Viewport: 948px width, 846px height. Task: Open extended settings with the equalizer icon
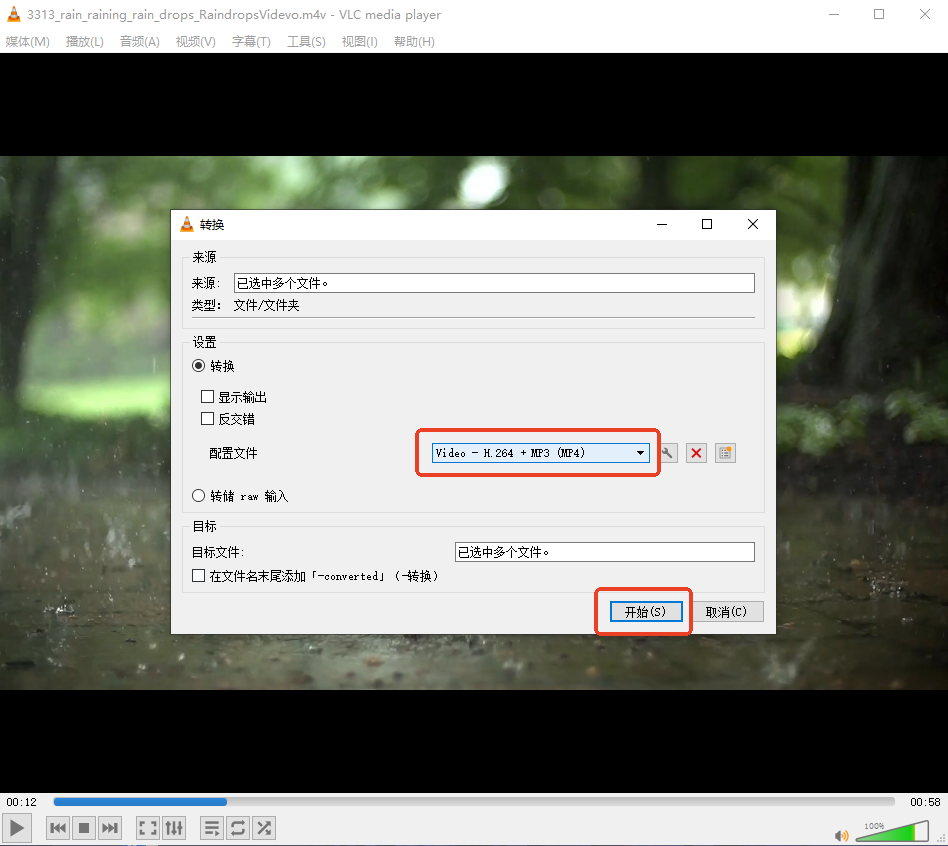point(173,827)
